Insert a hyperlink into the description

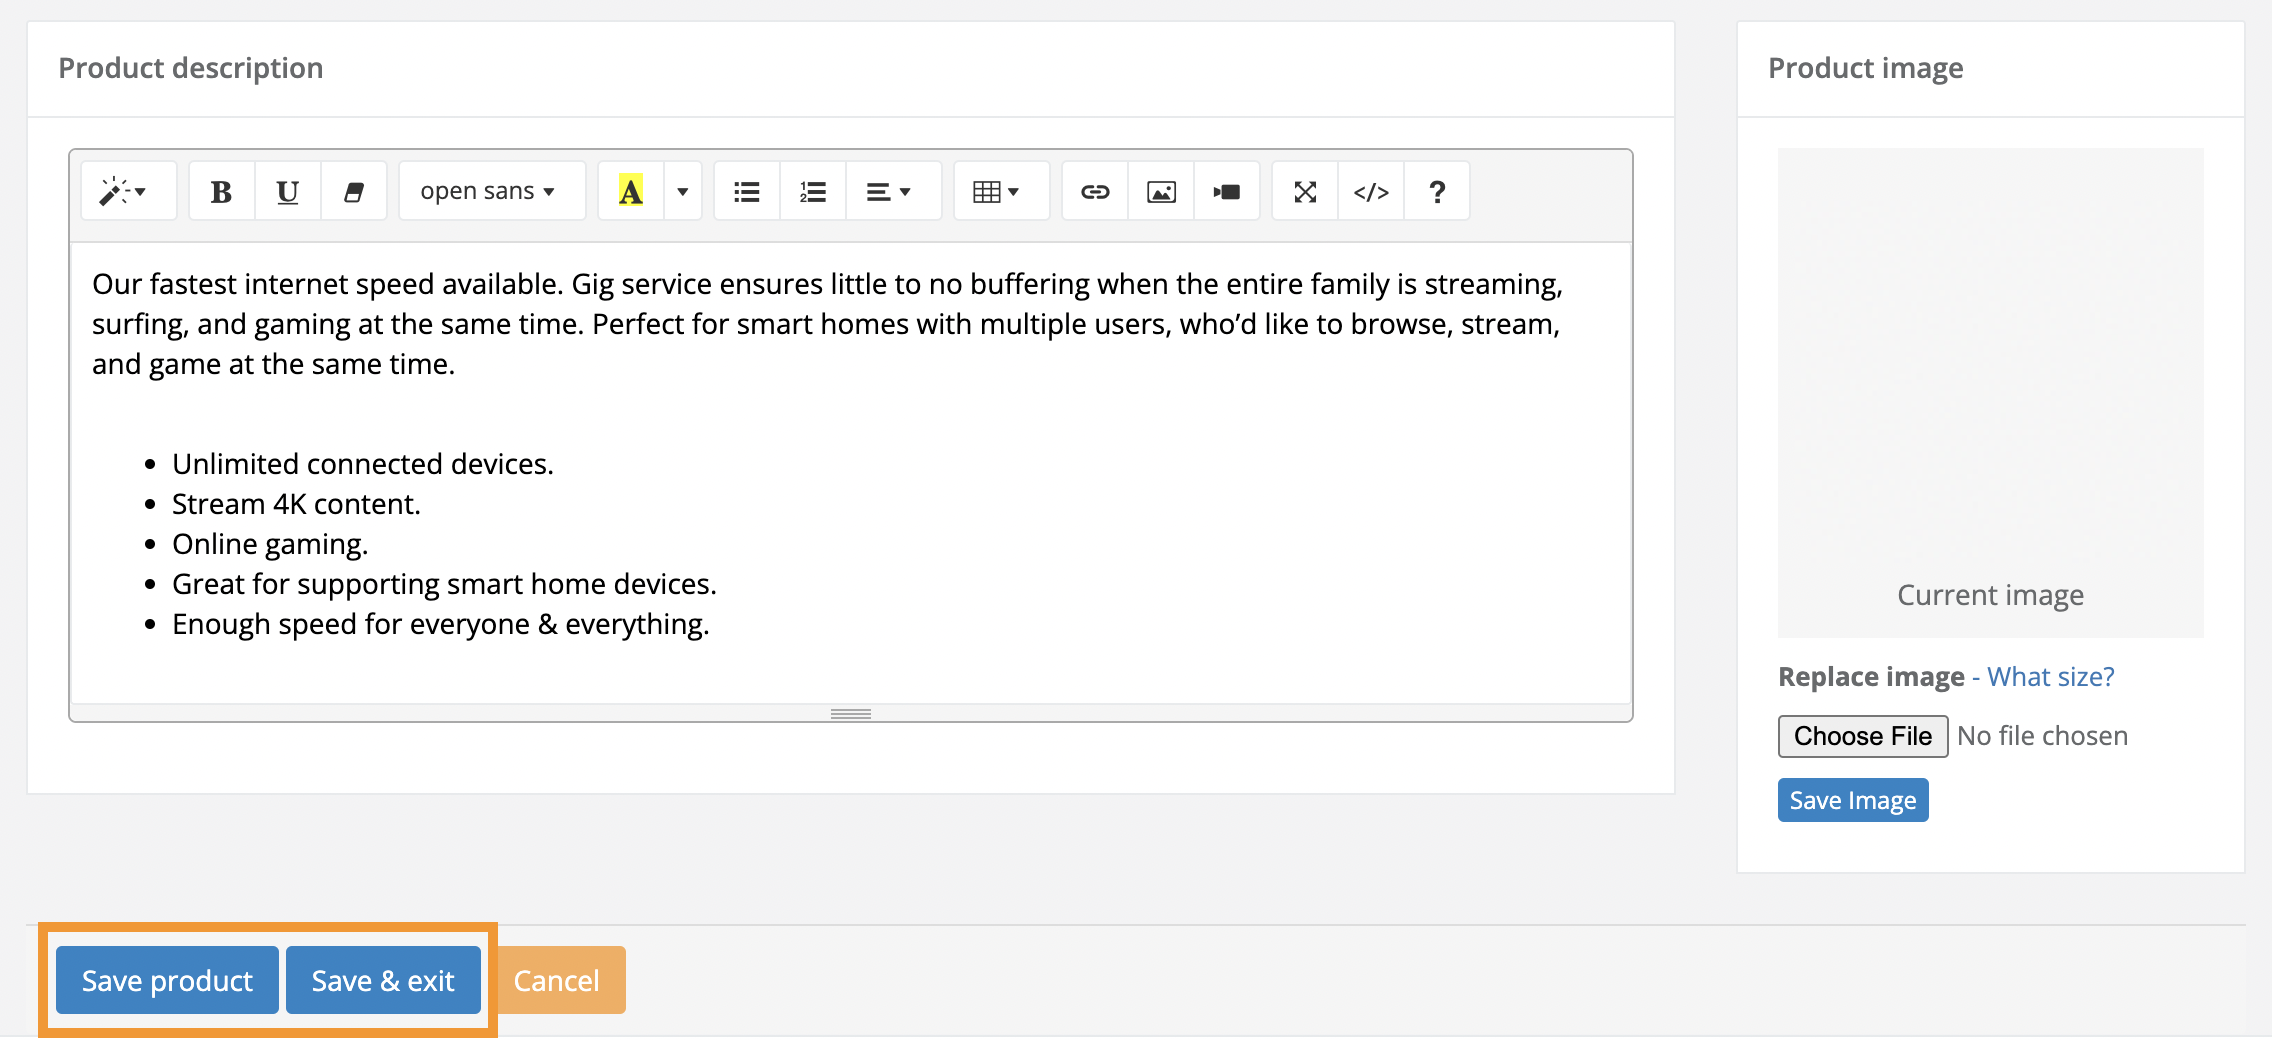(1094, 190)
